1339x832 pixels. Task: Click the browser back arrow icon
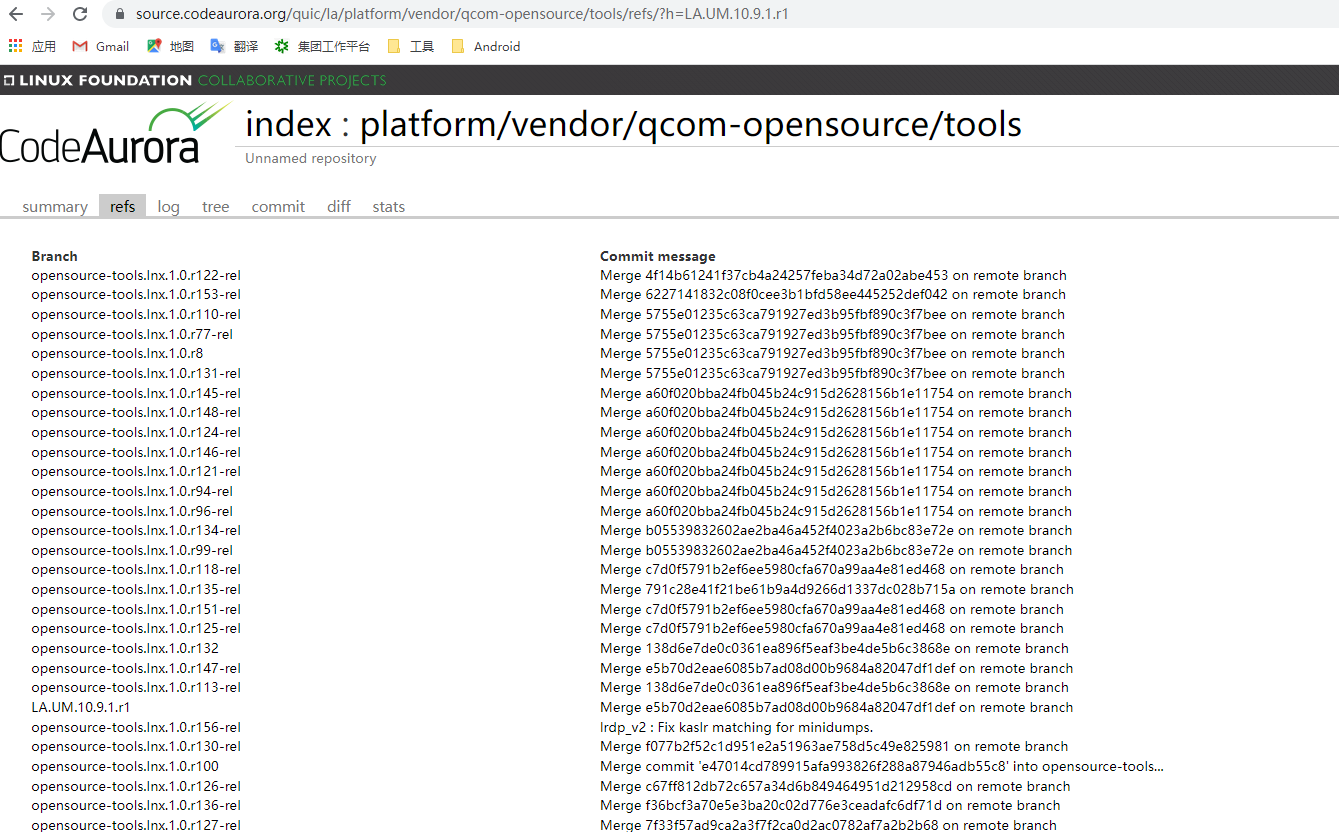(17, 14)
